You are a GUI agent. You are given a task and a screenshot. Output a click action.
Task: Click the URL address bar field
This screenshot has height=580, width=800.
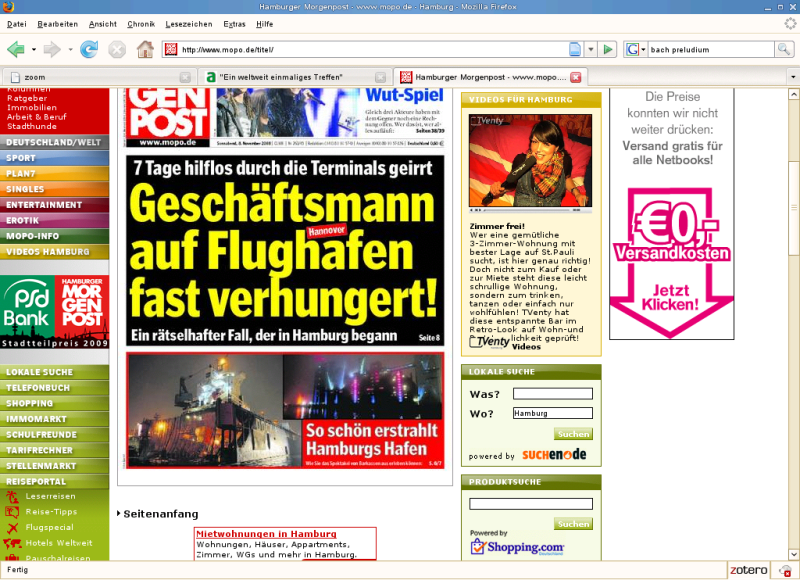click(x=373, y=49)
